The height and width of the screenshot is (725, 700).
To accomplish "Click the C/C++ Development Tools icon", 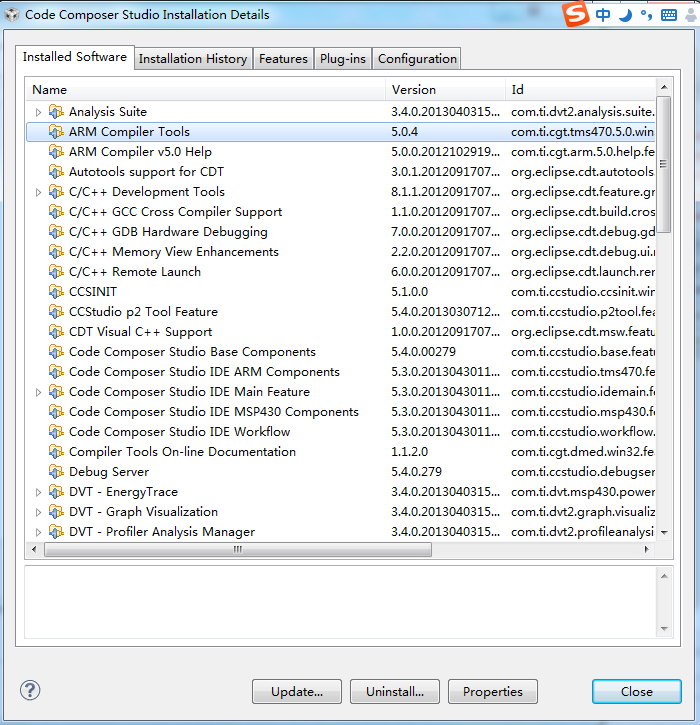I will coord(56,192).
